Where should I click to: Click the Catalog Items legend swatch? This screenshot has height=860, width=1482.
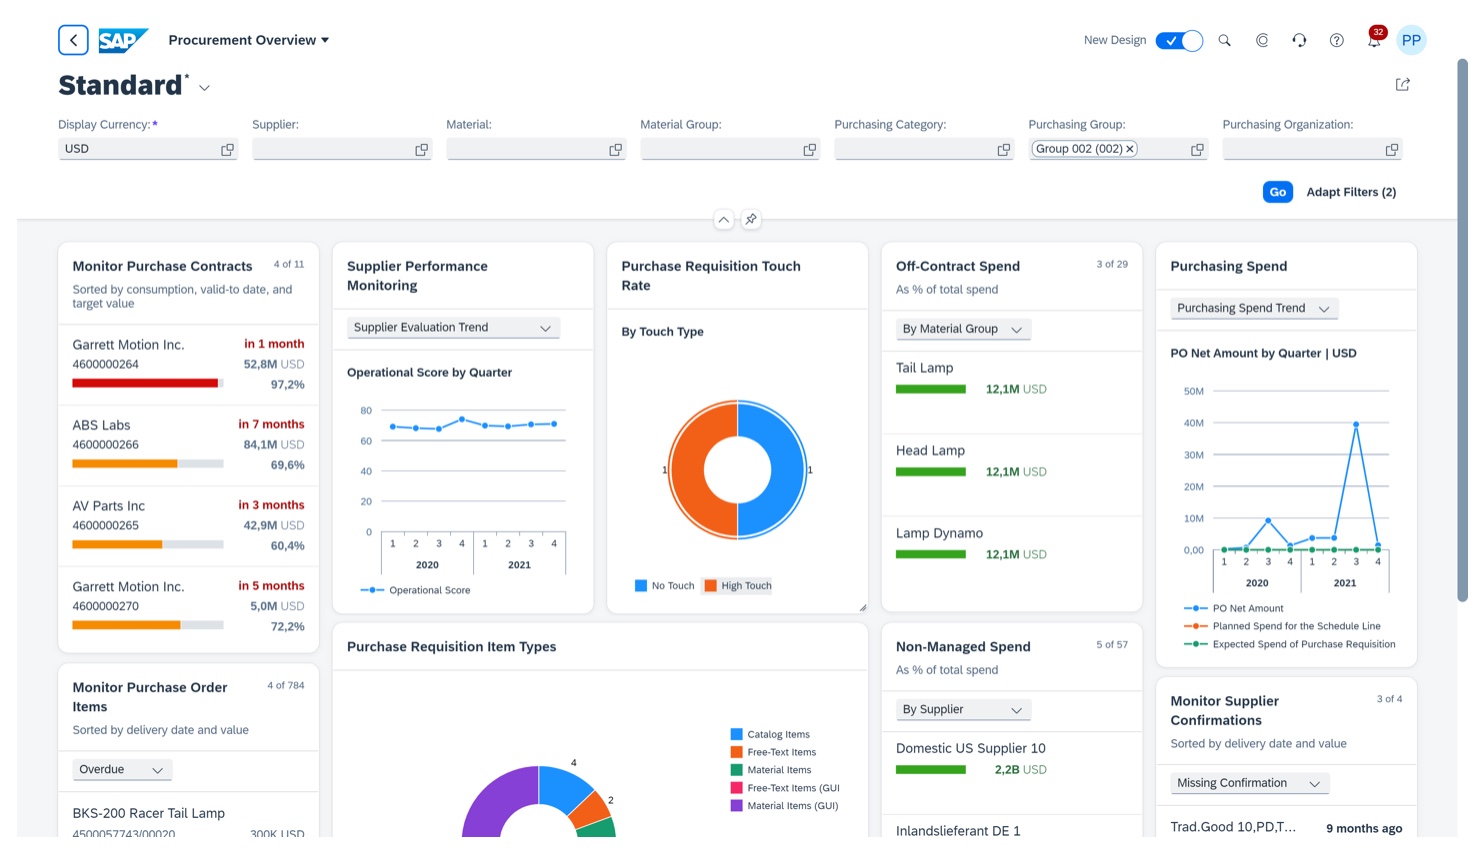point(736,734)
